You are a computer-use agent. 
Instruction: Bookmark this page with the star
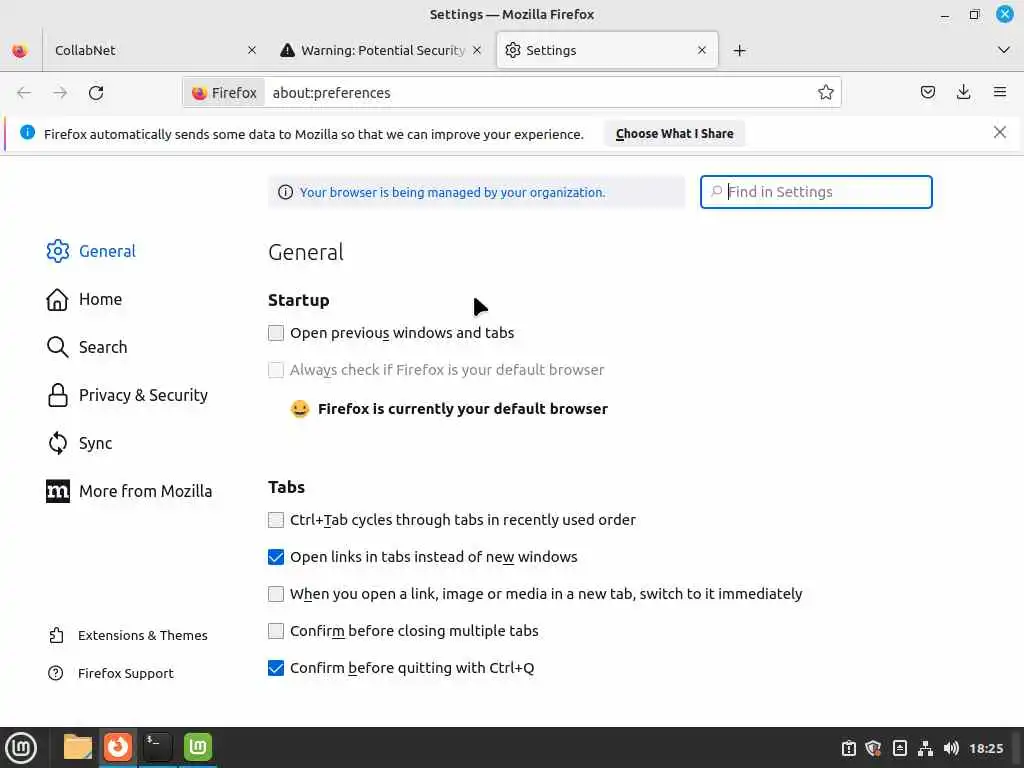click(825, 92)
